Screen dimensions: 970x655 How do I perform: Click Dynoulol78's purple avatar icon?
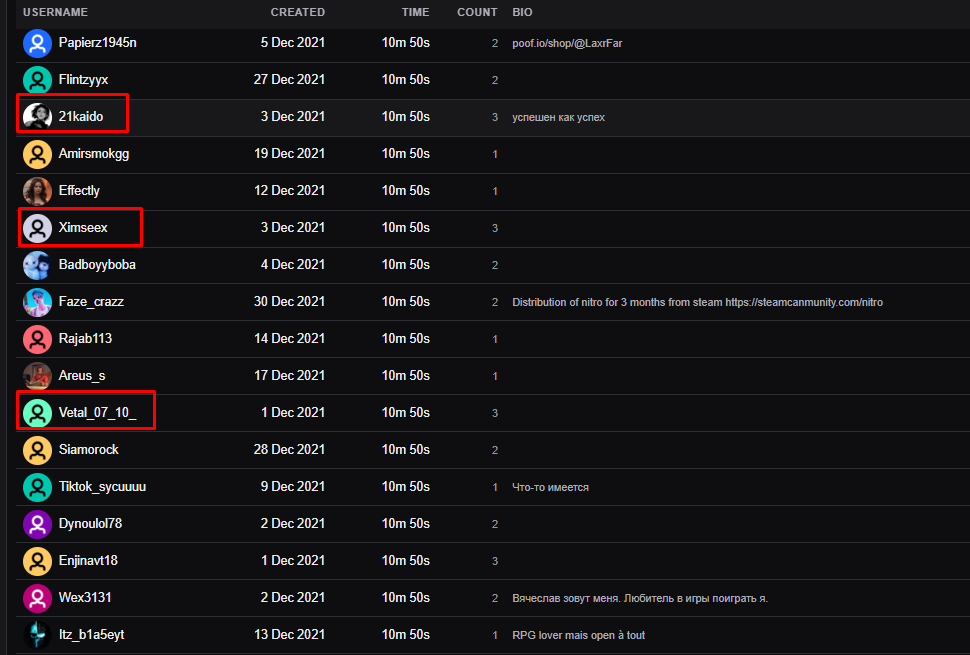(37, 524)
